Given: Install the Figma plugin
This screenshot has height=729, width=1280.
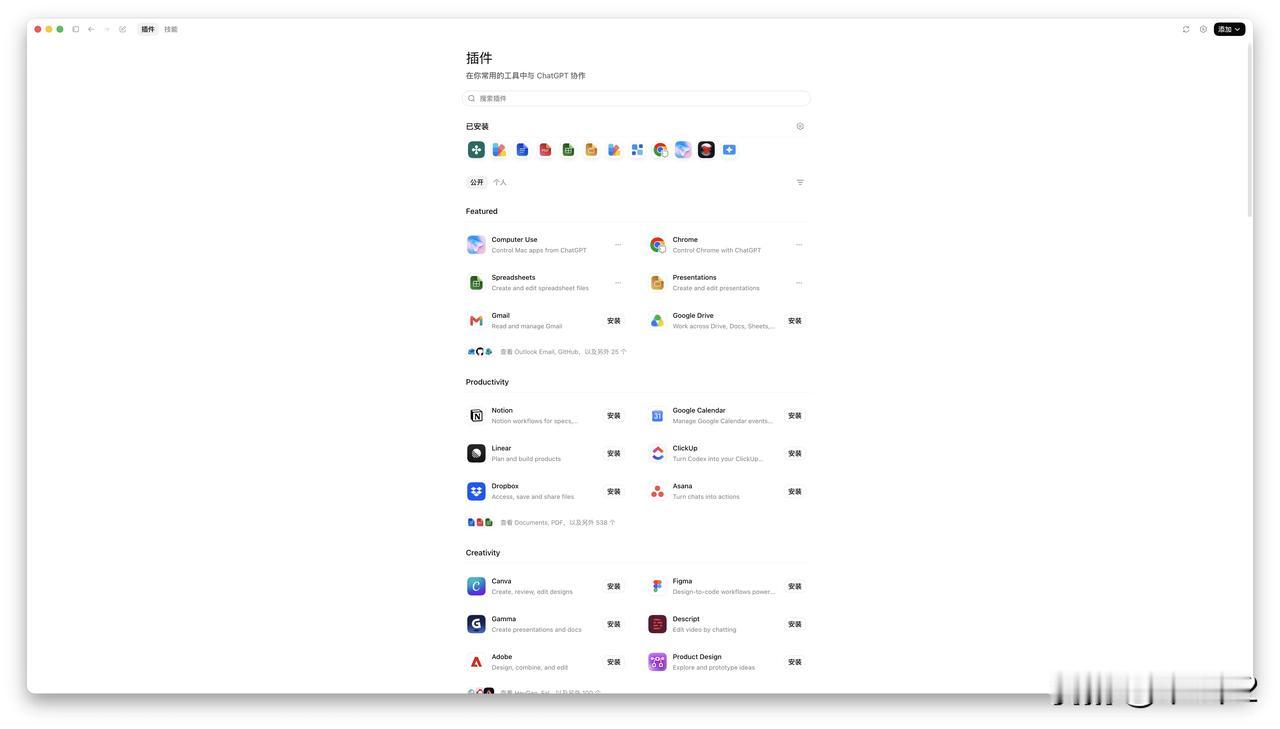Looking at the screenshot, I should [x=795, y=587].
